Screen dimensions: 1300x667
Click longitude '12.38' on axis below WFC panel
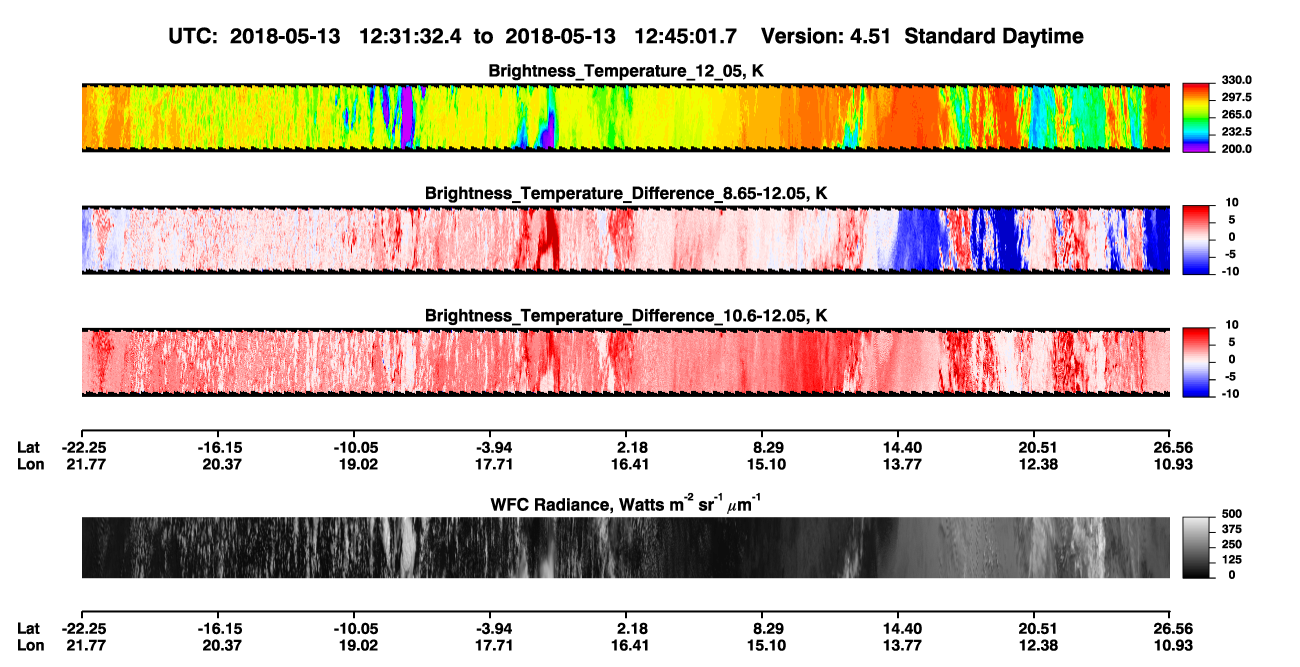(x=1037, y=645)
